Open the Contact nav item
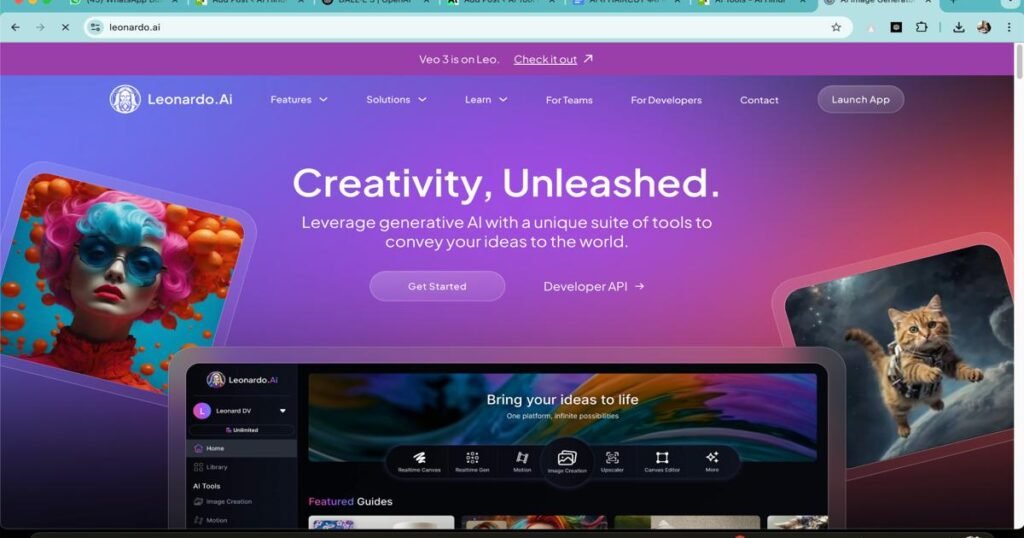The image size is (1024, 538). point(759,100)
